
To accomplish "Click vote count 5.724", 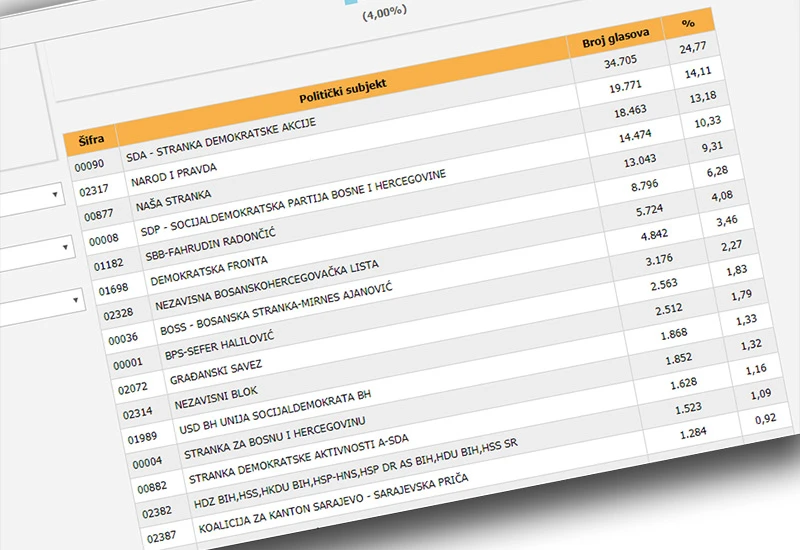I will [x=649, y=210].
